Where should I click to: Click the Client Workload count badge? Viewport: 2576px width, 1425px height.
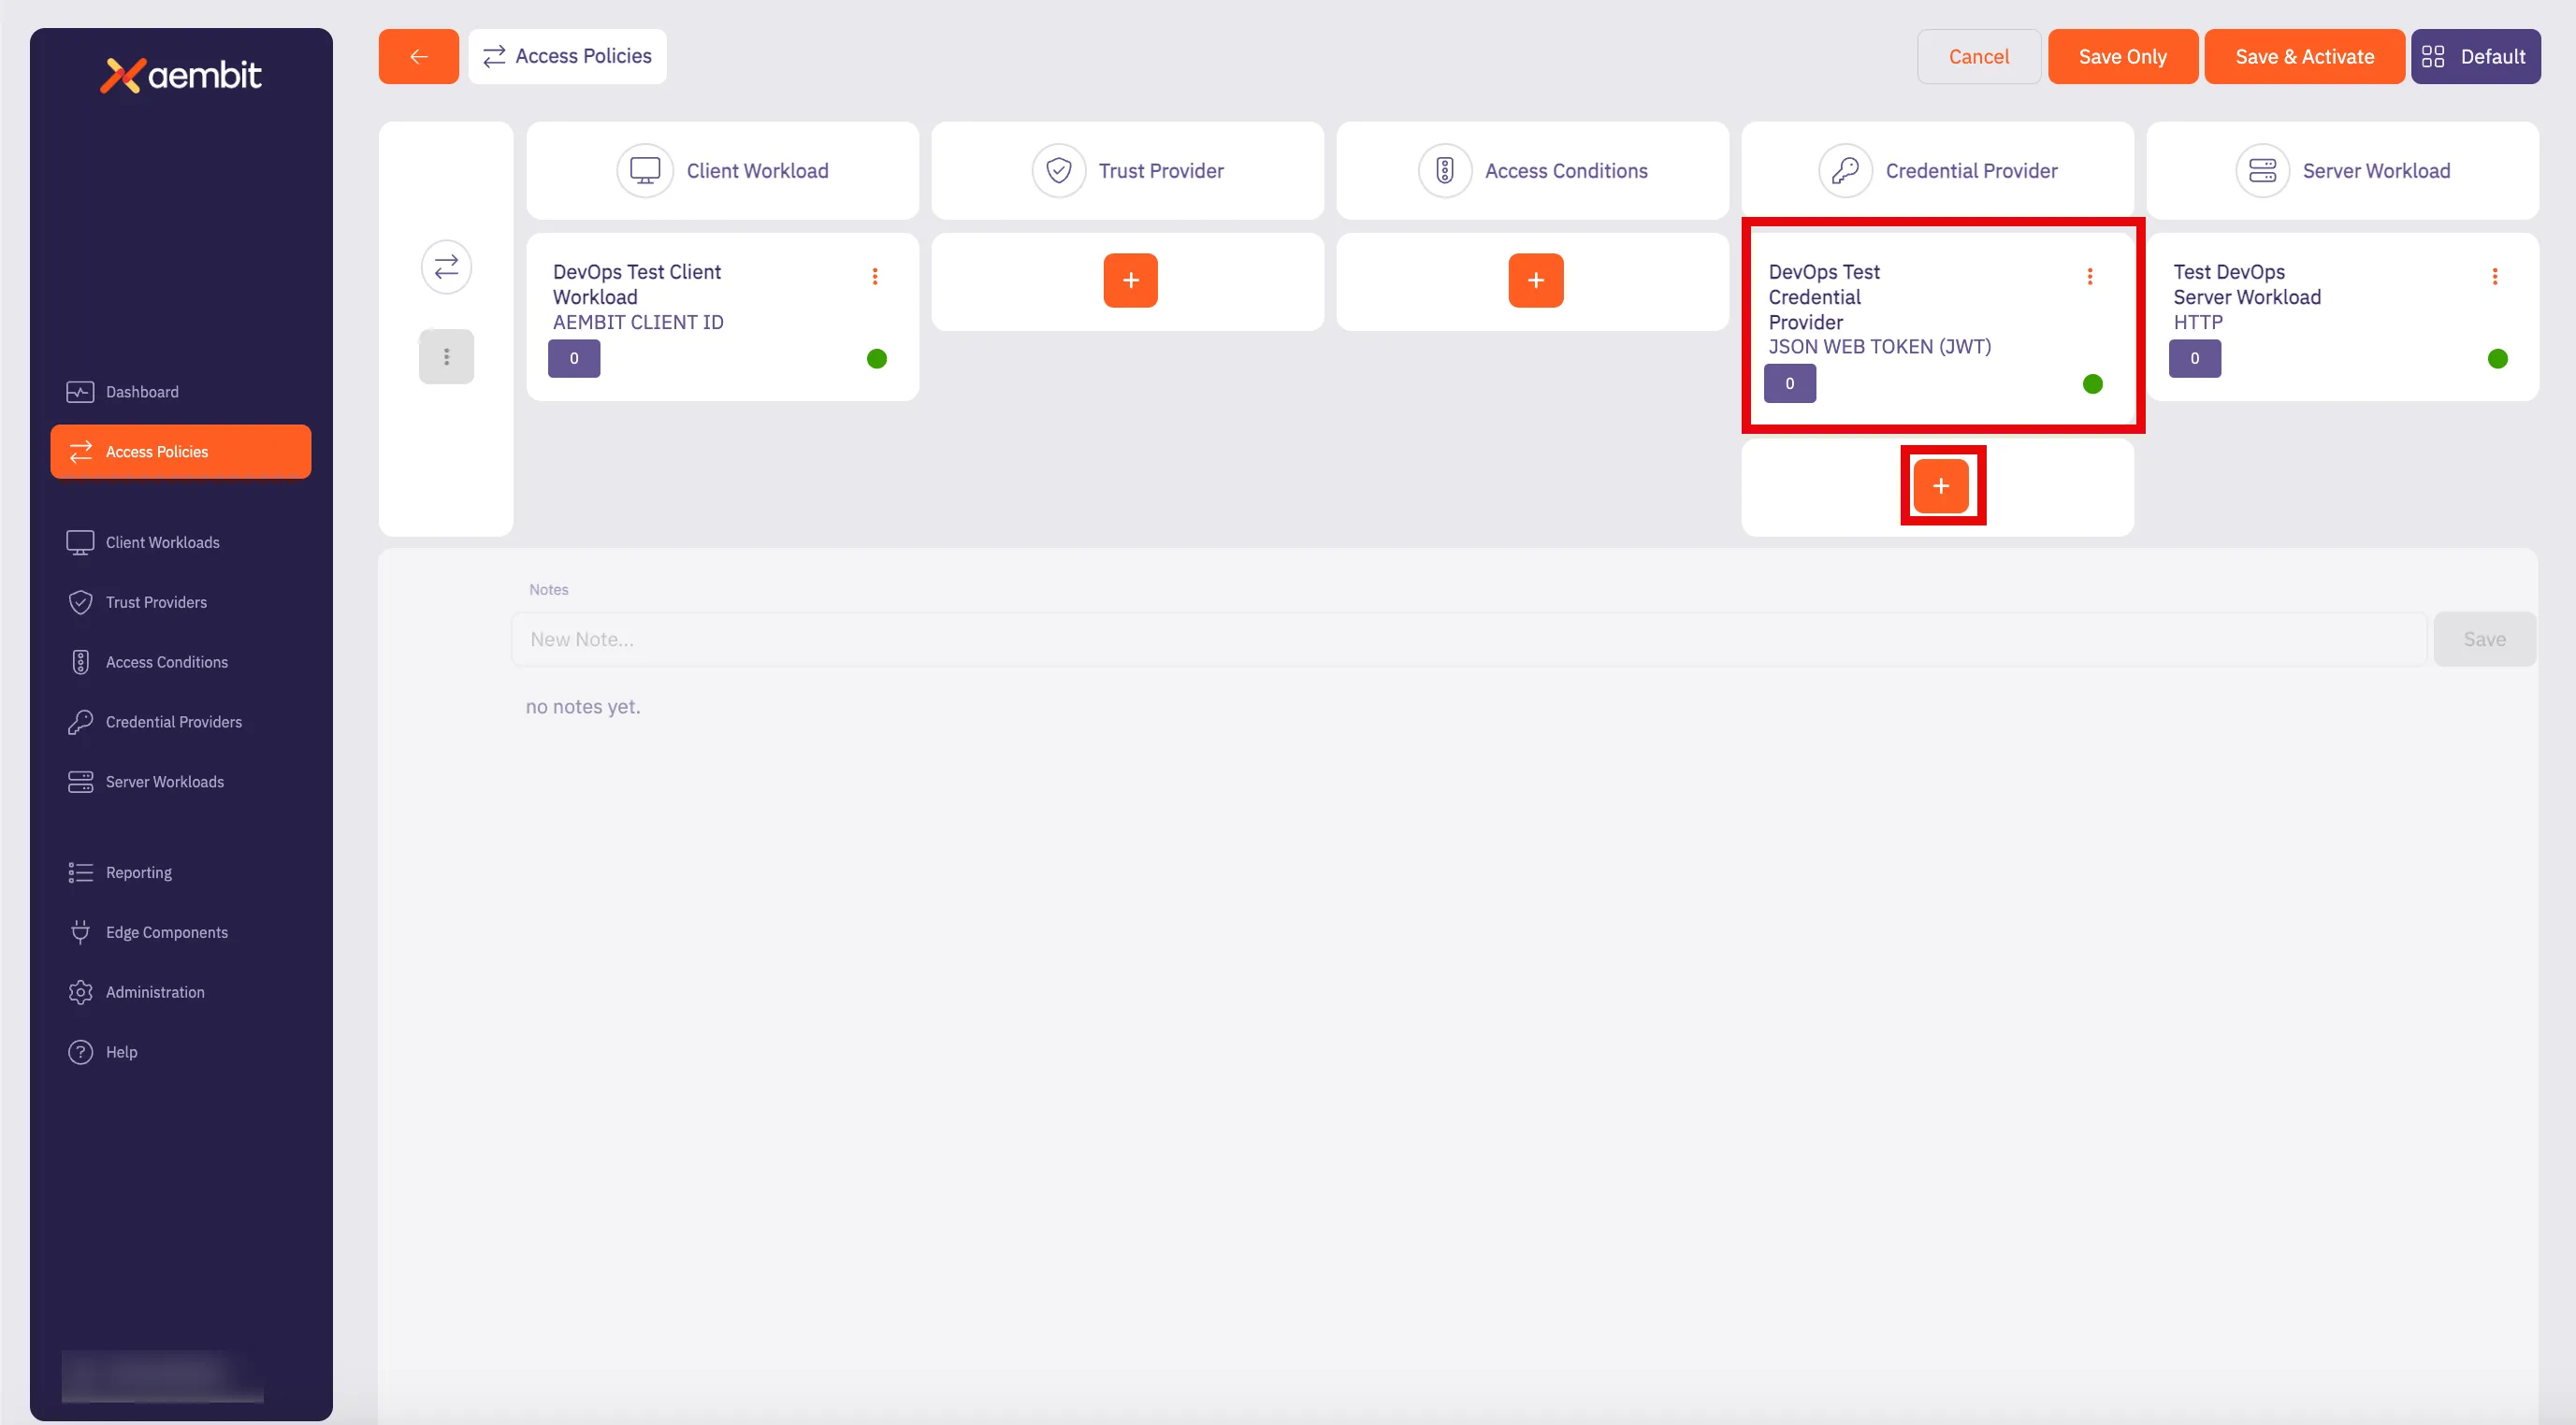click(x=574, y=358)
